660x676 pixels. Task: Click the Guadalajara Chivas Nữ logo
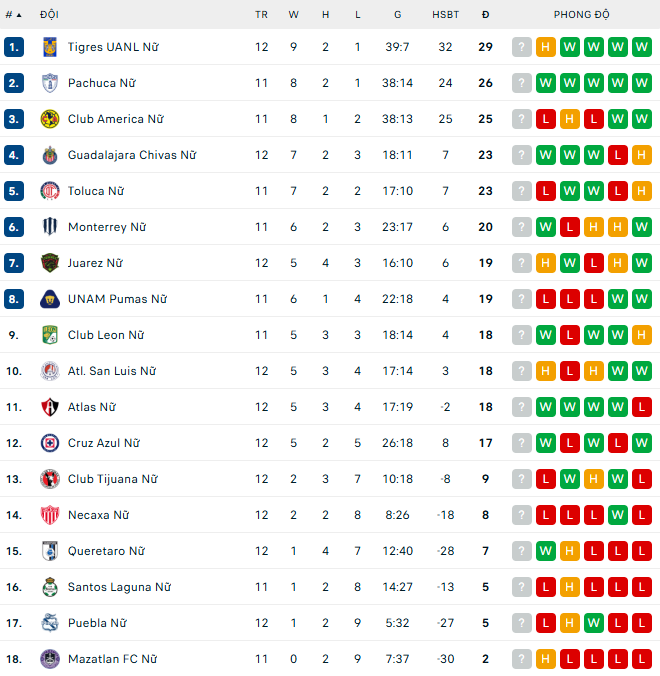(x=49, y=155)
